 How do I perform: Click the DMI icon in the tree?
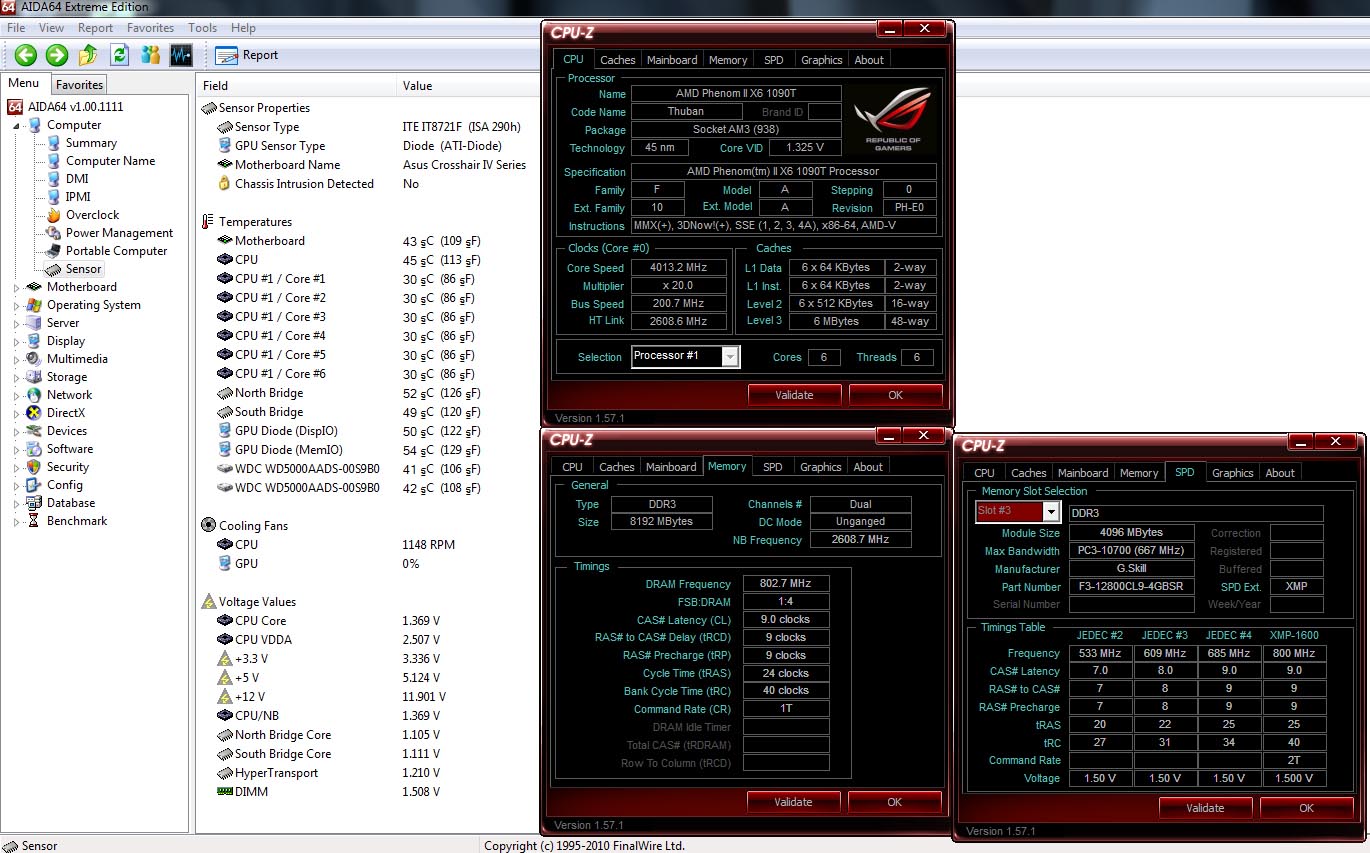pyautogui.click(x=54, y=179)
